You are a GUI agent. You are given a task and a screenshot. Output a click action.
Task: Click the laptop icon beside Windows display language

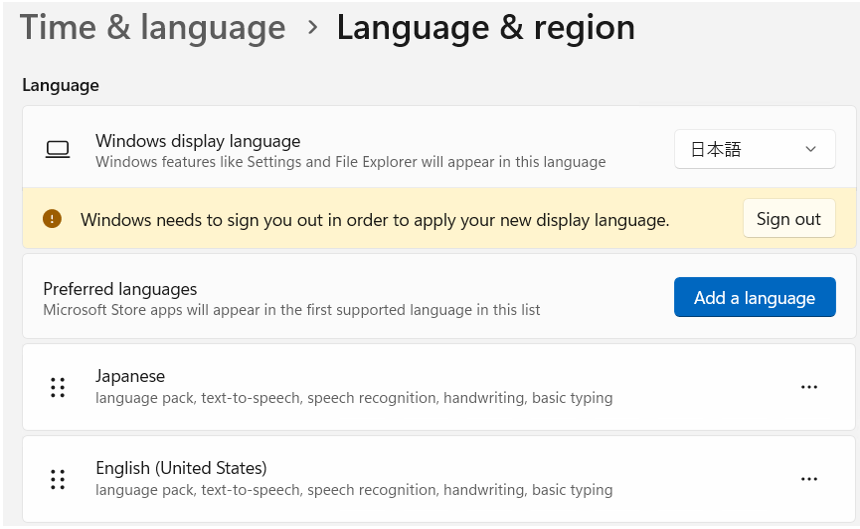point(58,150)
